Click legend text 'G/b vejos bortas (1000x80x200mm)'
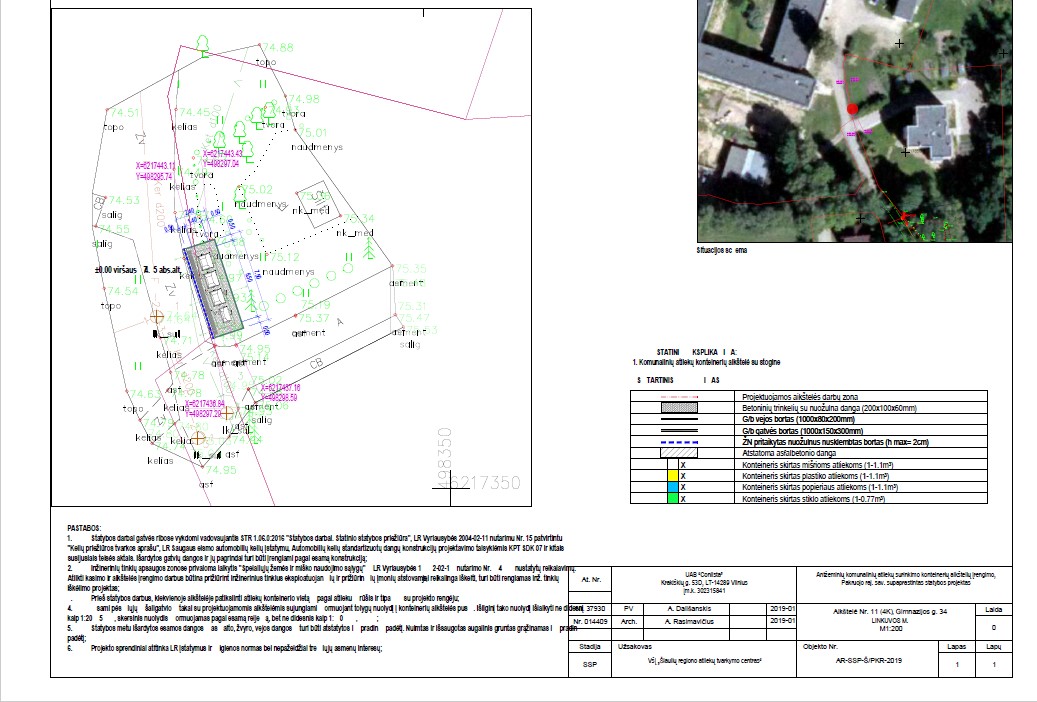The image size is (1037, 702). 798,419
